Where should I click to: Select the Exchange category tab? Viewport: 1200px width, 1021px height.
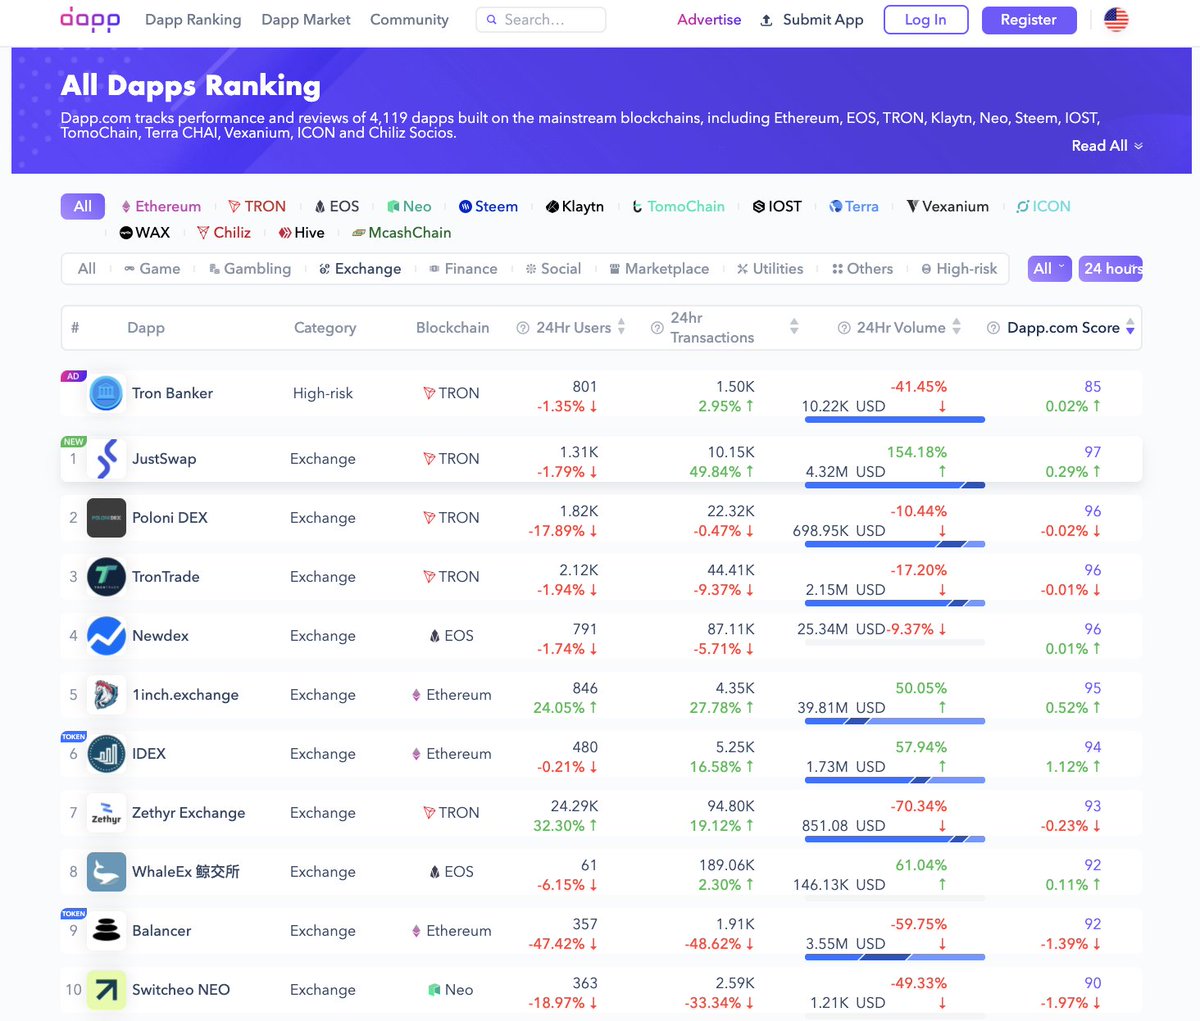360,268
